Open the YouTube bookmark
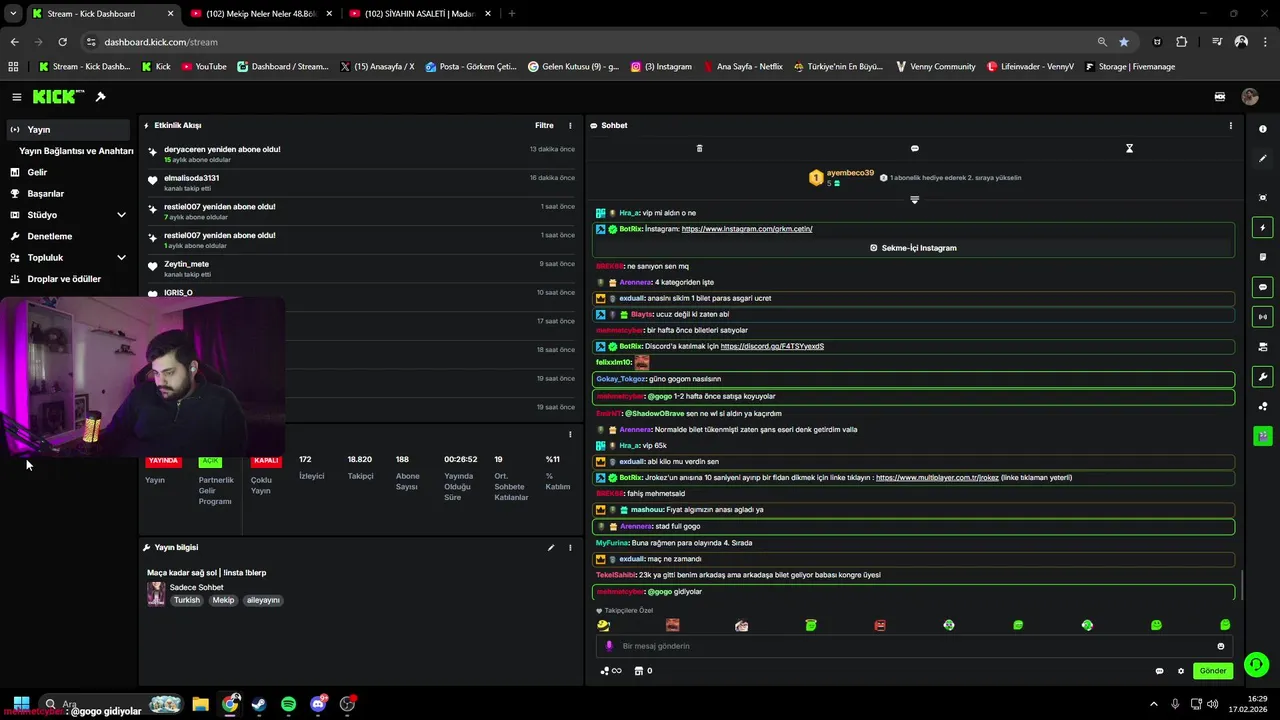1280x720 pixels. coord(203,67)
